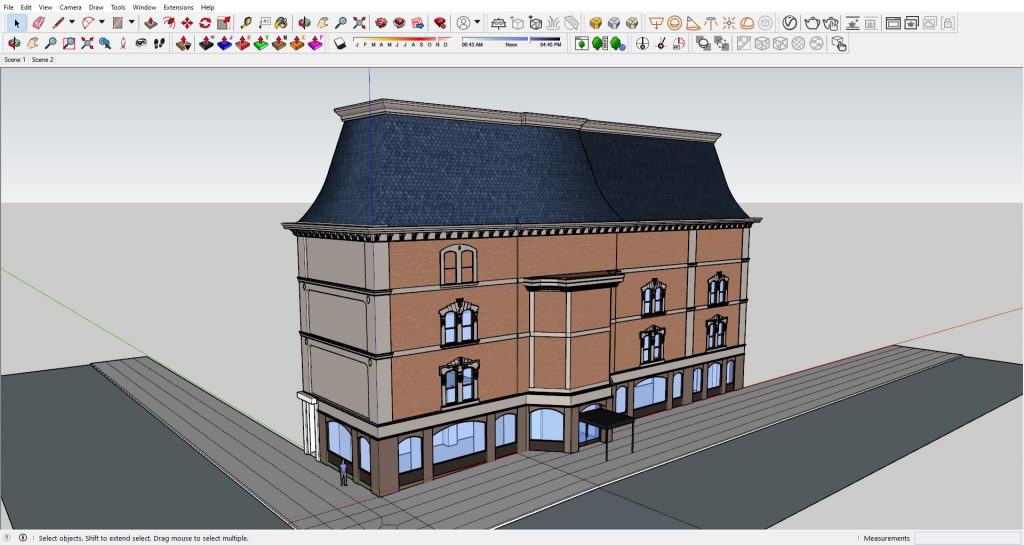1024x545 pixels.
Task: Select the Eraser tool
Action: (x=38, y=22)
